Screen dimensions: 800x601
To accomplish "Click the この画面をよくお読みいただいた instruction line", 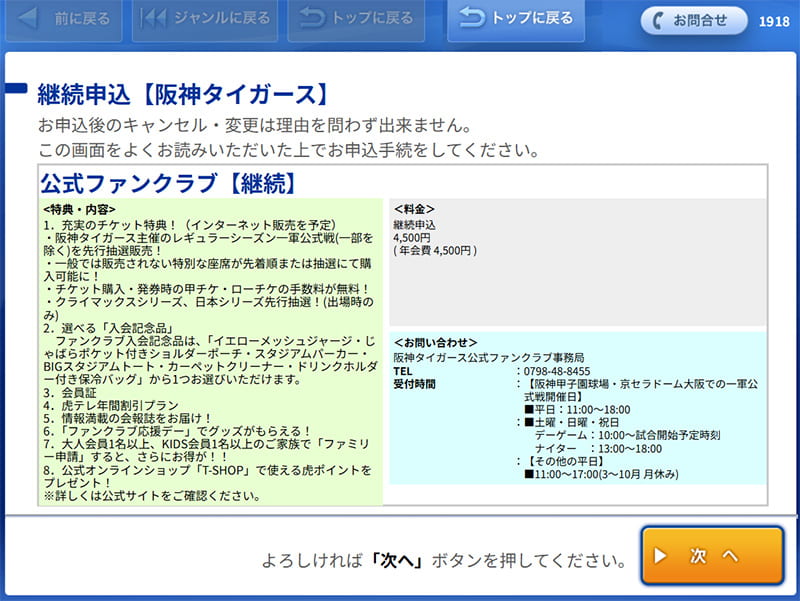I will tap(288, 150).
